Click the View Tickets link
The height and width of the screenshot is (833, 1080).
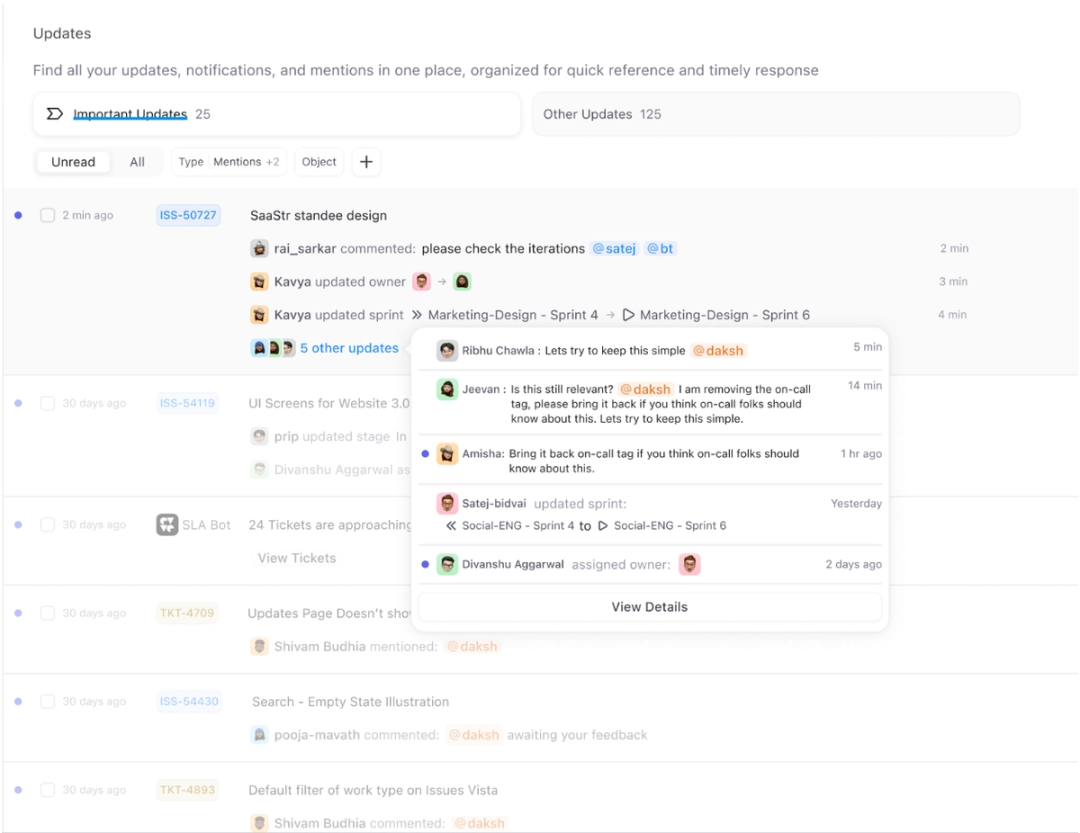(x=296, y=558)
